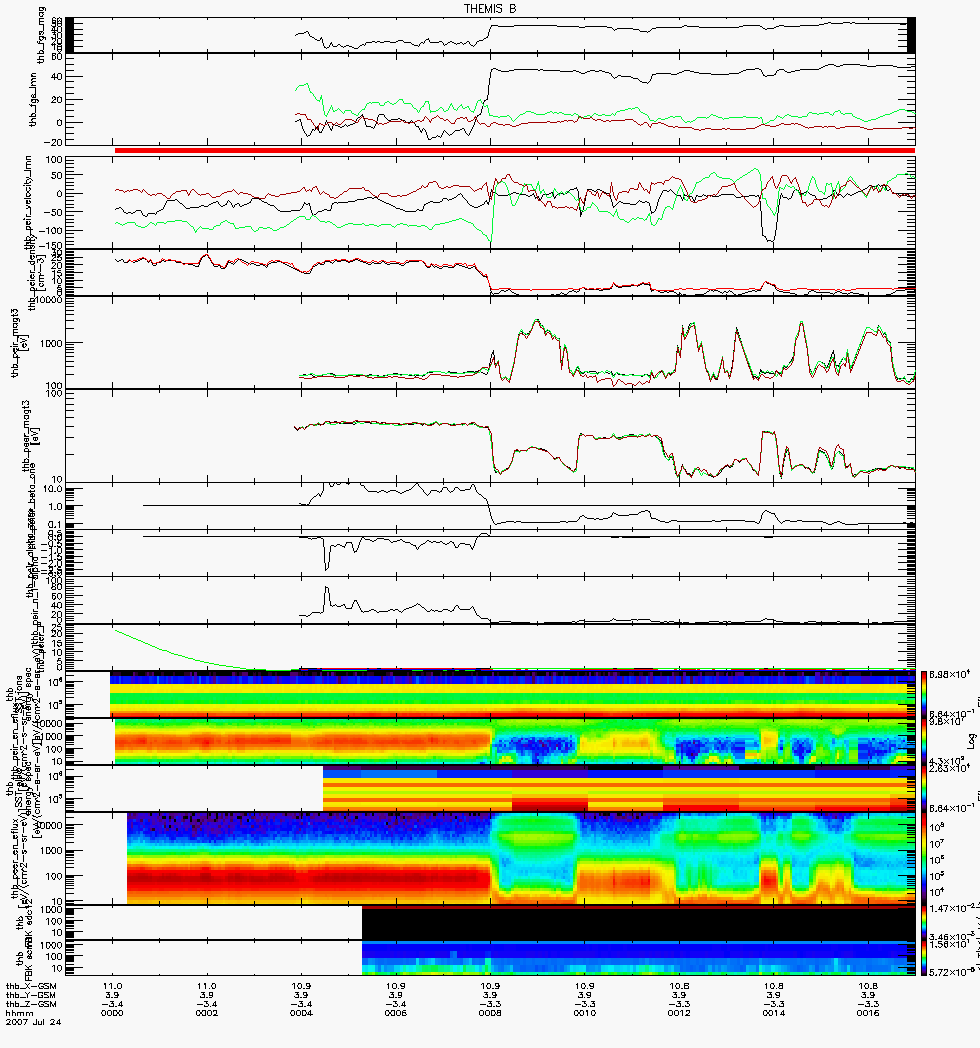Select the 0014 time tick label
980x1048 pixels.
(773, 1013)
